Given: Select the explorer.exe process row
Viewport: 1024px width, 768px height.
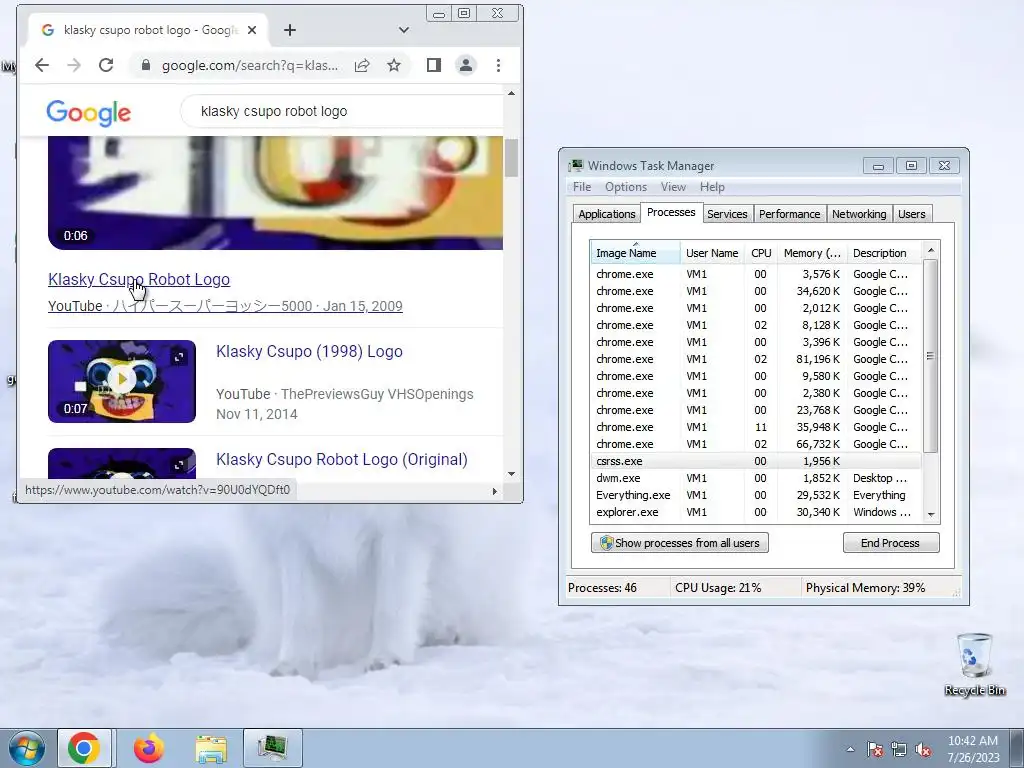Looking at the screenshot, I should click(756, 512).
